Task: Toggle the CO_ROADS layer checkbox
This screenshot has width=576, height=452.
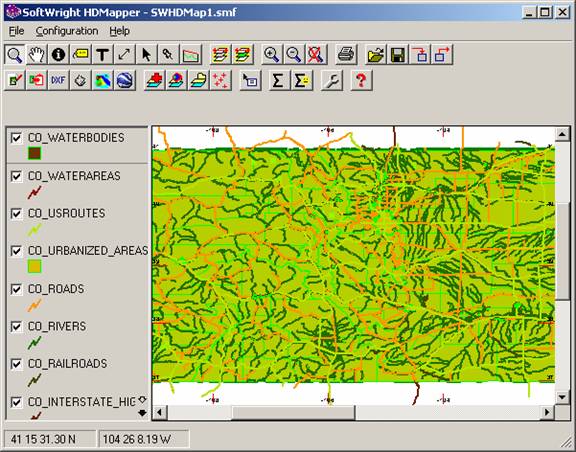Action: pos(16,289)
